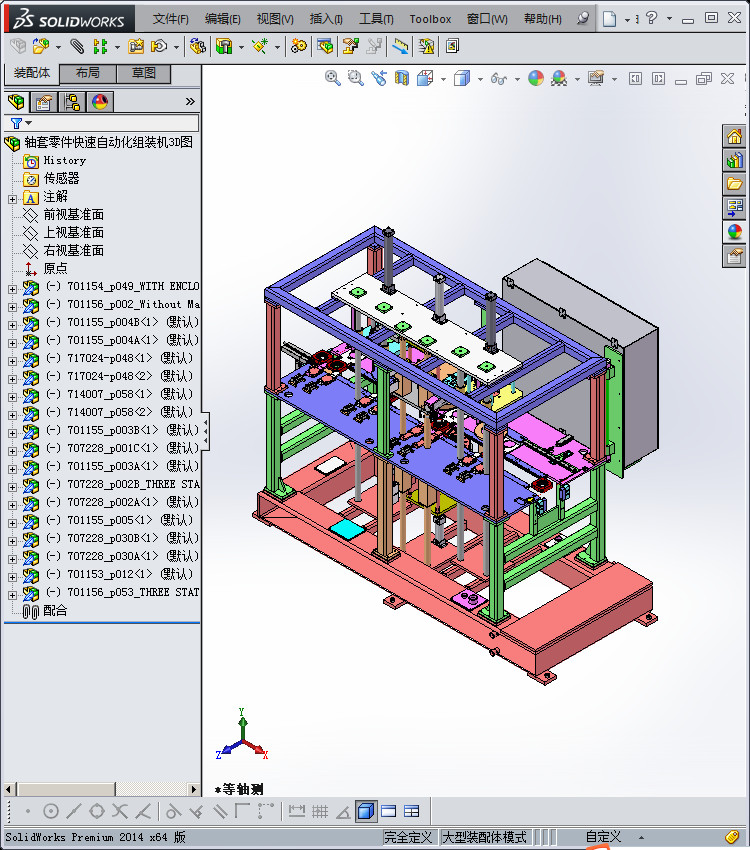Click the right panel split toggle
The width and height of the screenshot is (750, 850).
[x=658, y=79]
